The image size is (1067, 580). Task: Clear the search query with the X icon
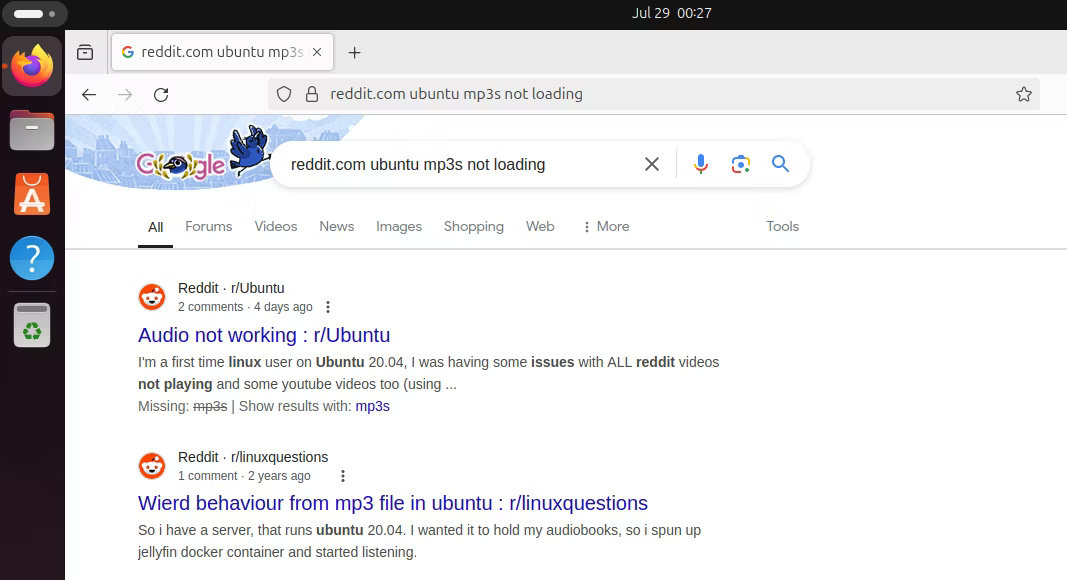tap(651, 163)
